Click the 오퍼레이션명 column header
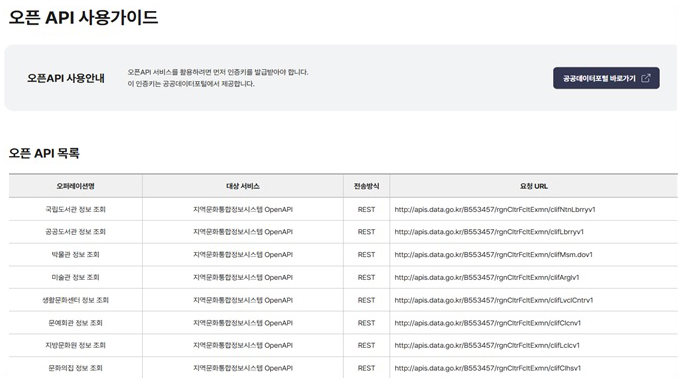Image resolution: width=680 pixels, height=384 pixels. coord(75,186)
